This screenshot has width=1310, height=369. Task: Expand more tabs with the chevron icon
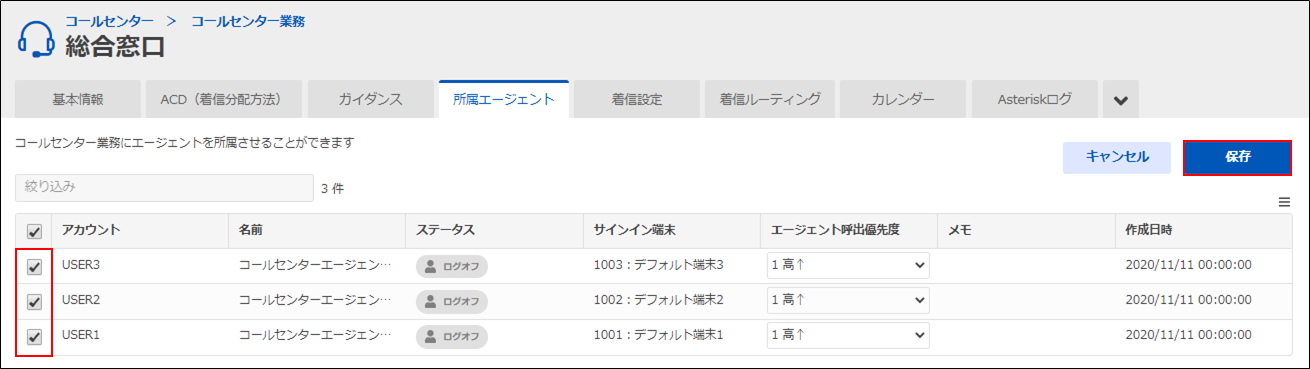[x=1121, y=100]
